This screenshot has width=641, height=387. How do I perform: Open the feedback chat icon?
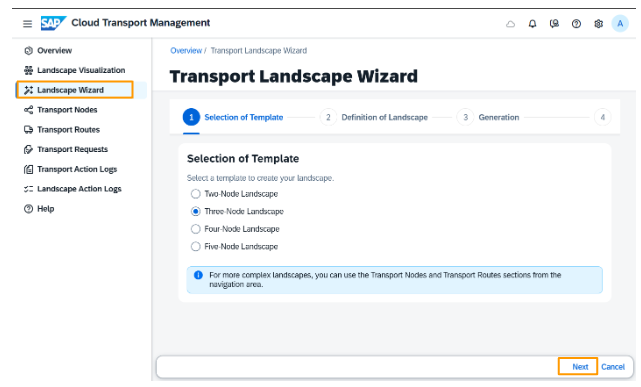554,24
